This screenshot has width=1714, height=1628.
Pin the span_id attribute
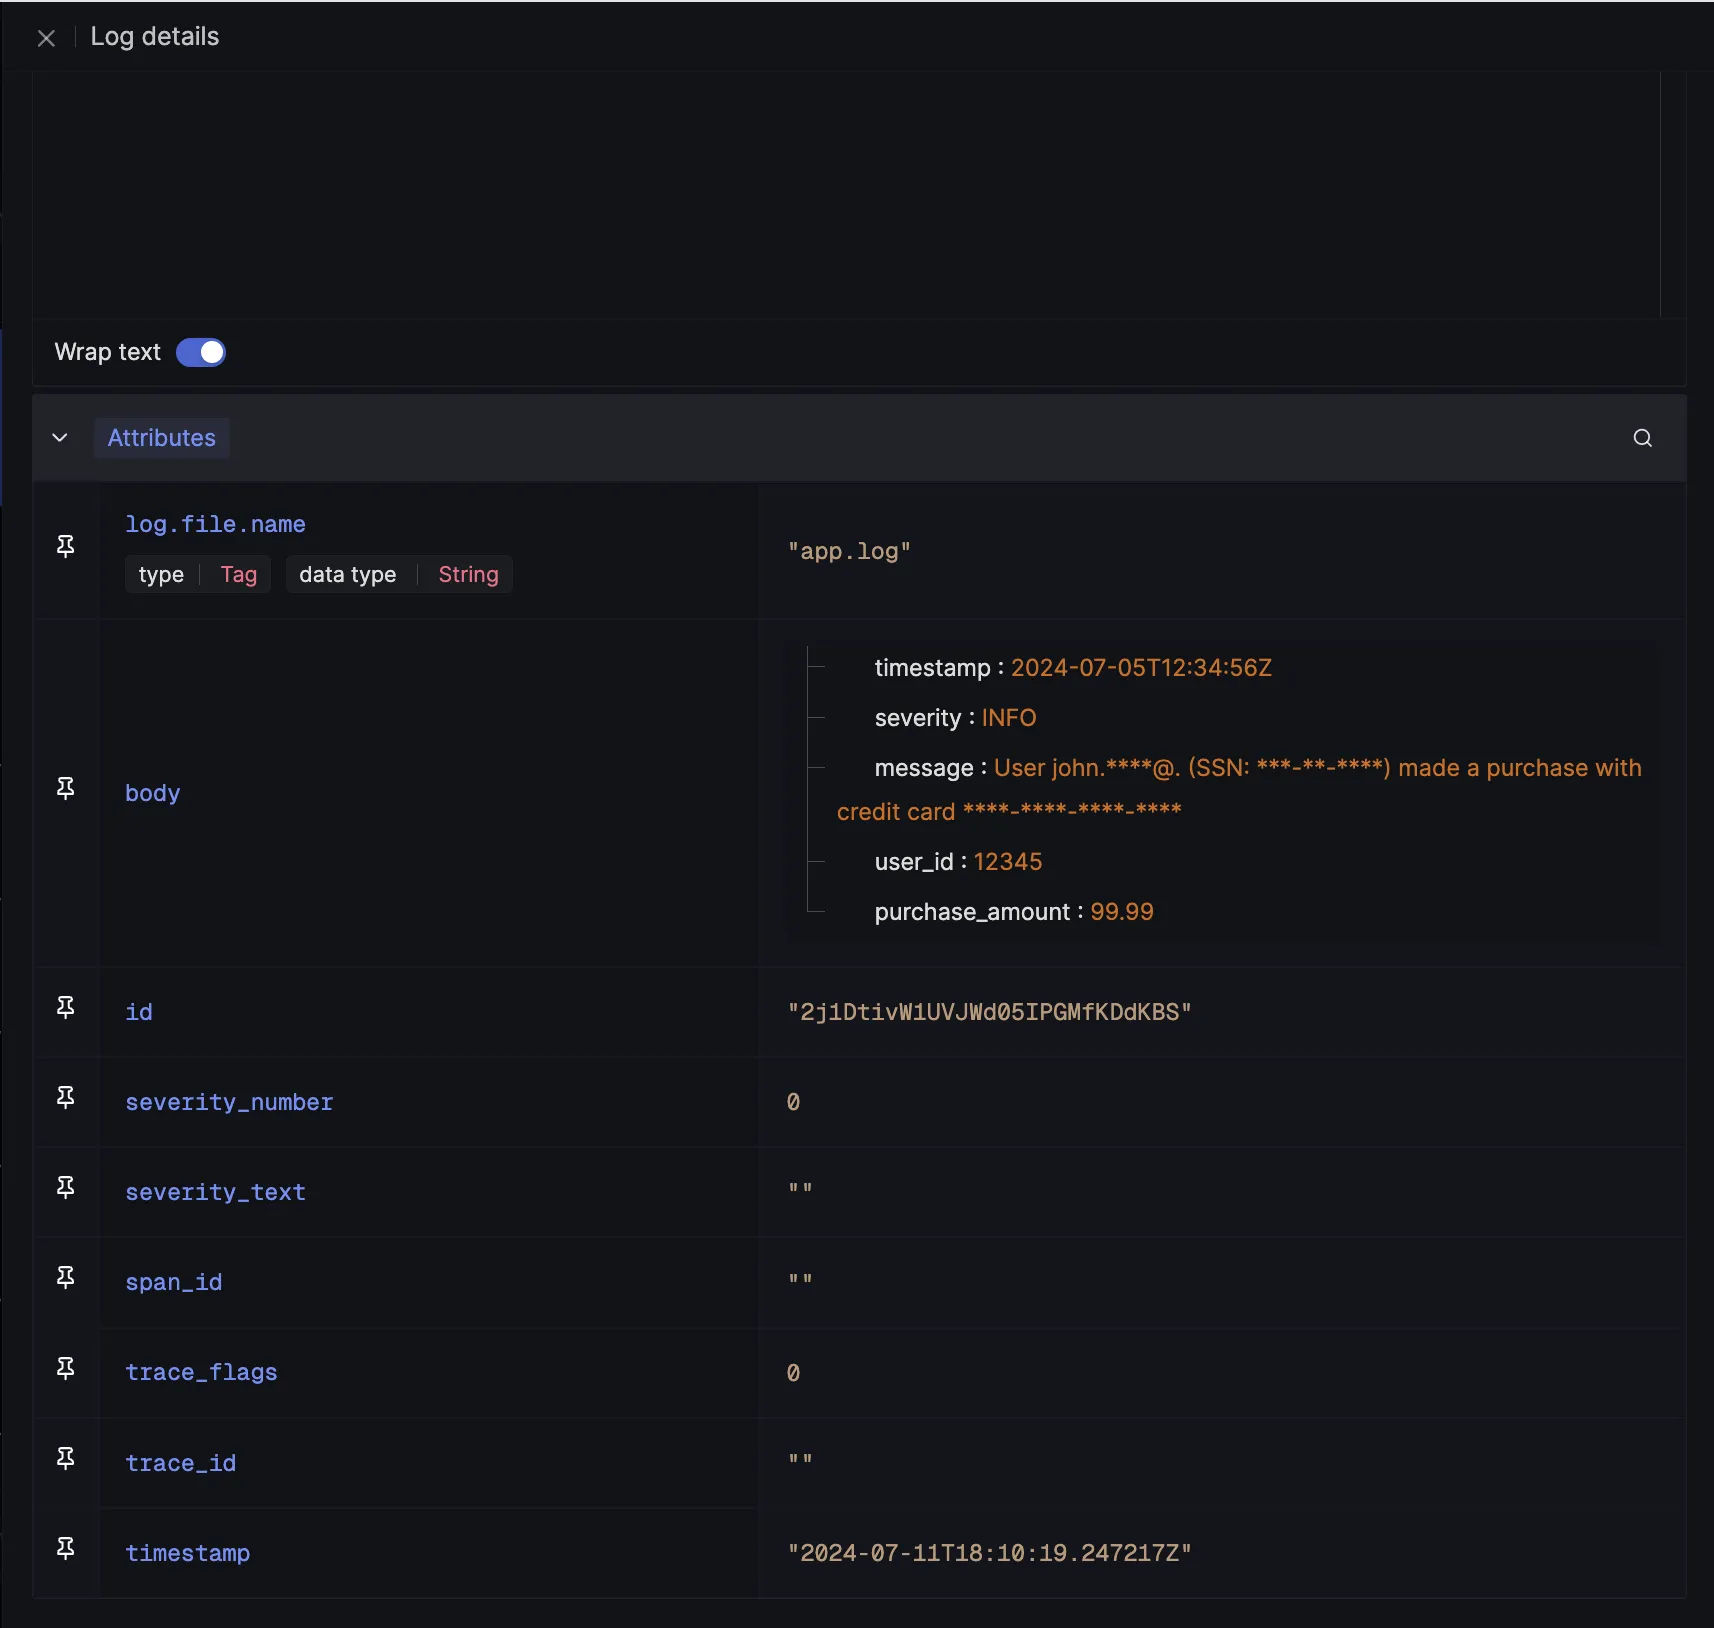tap(66, 1277)
